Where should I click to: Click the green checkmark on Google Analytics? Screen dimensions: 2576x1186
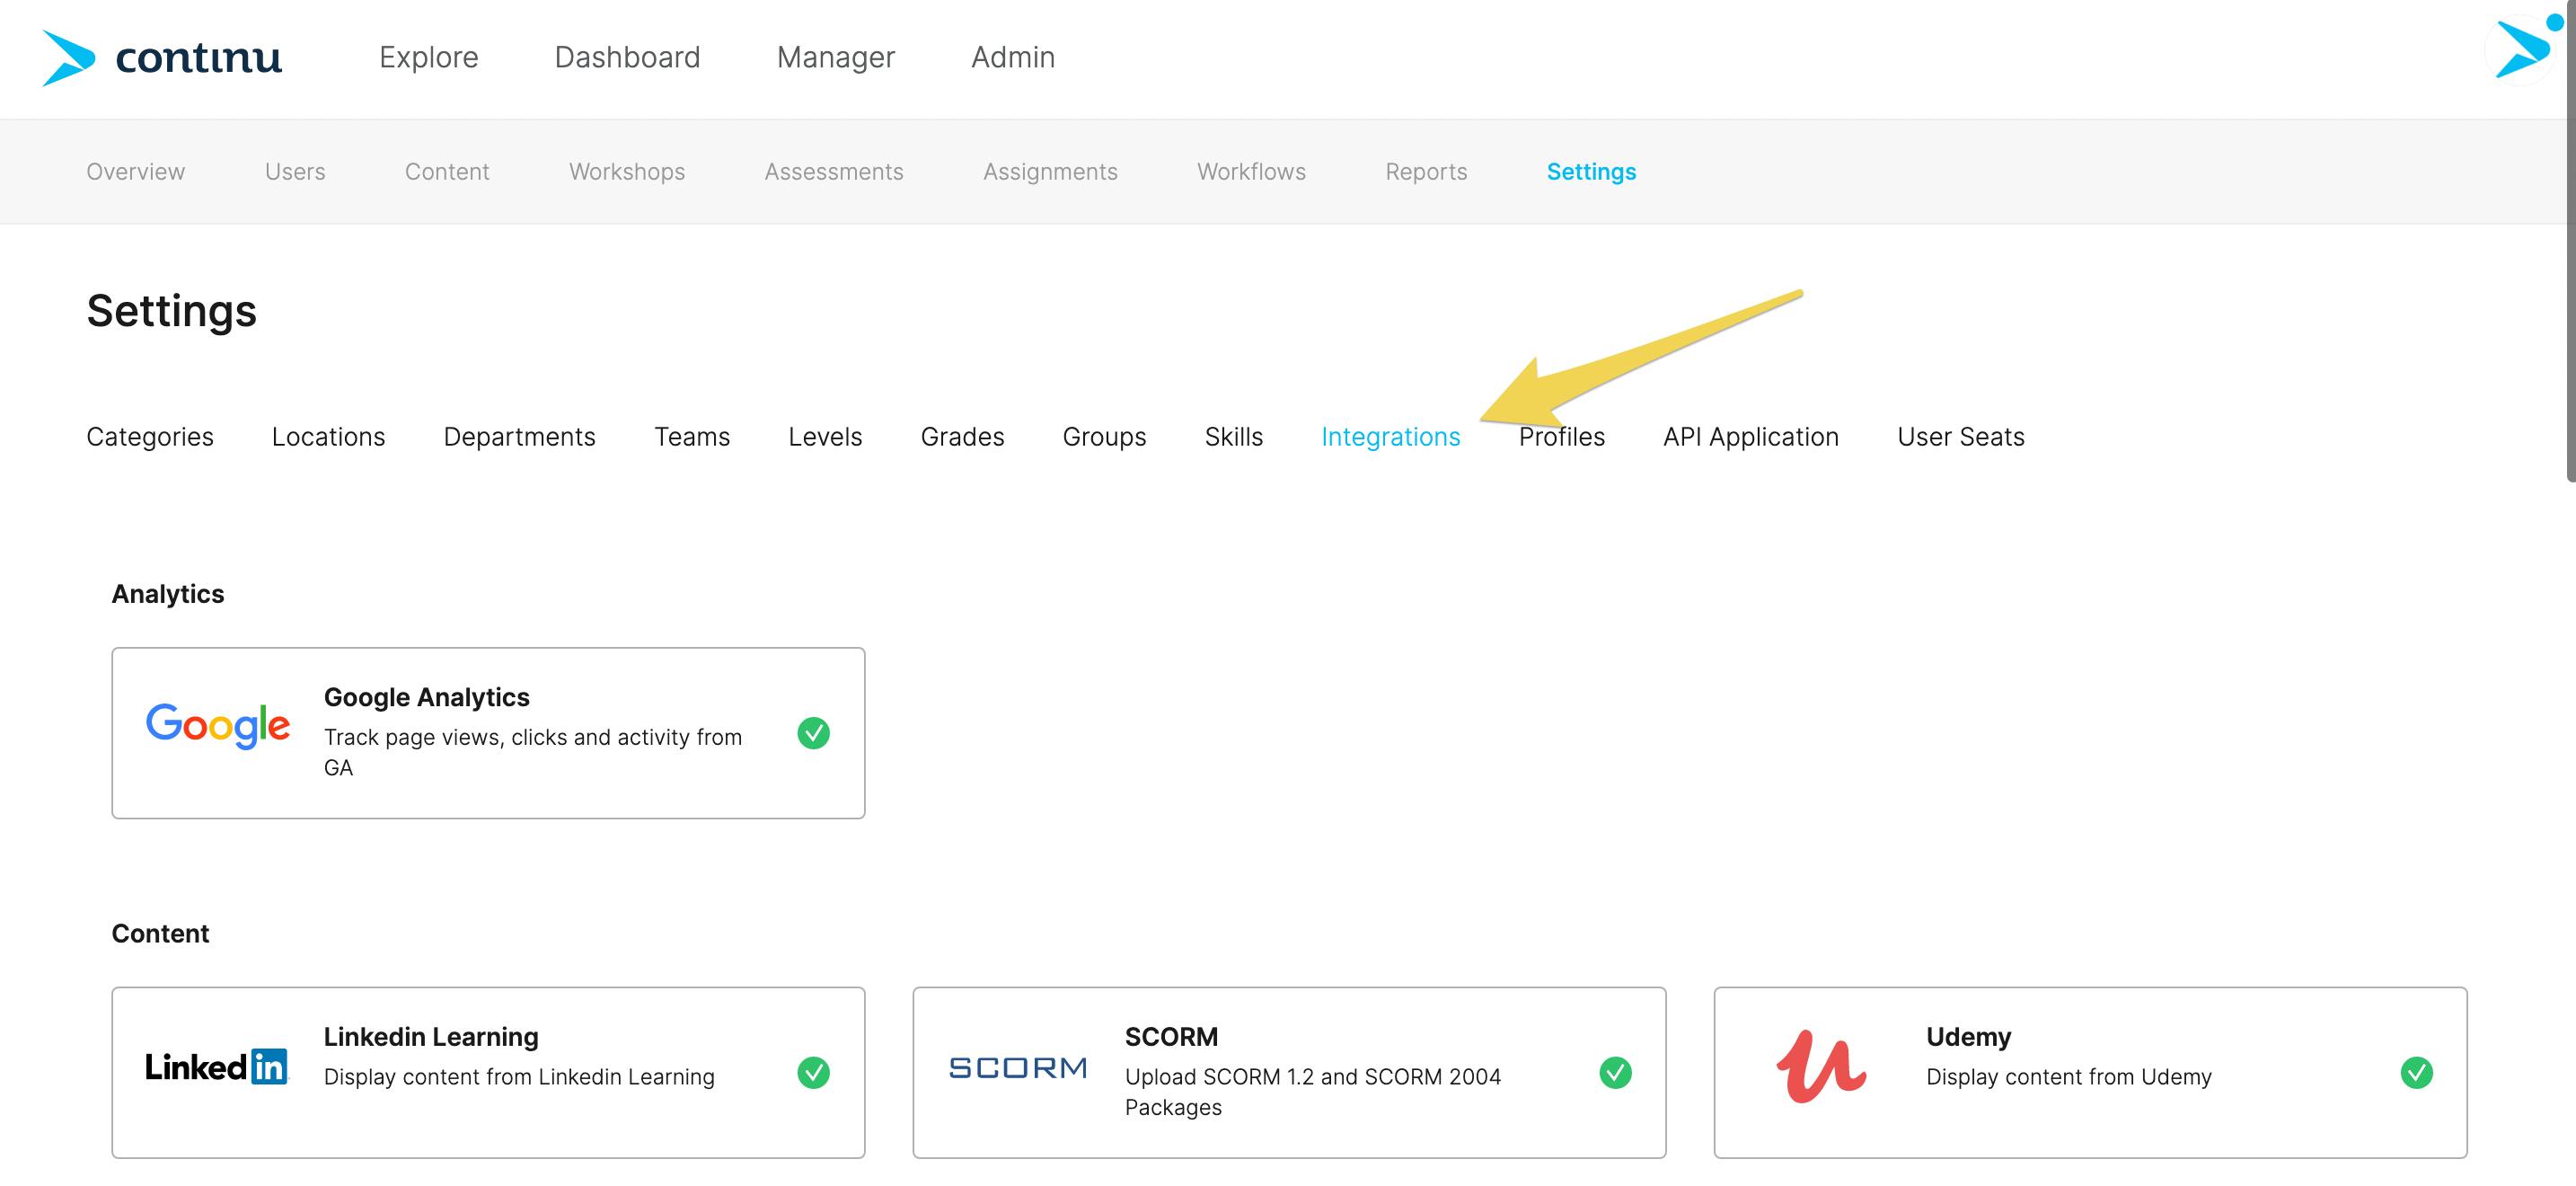pyautogui.click(x=813, y=733)
